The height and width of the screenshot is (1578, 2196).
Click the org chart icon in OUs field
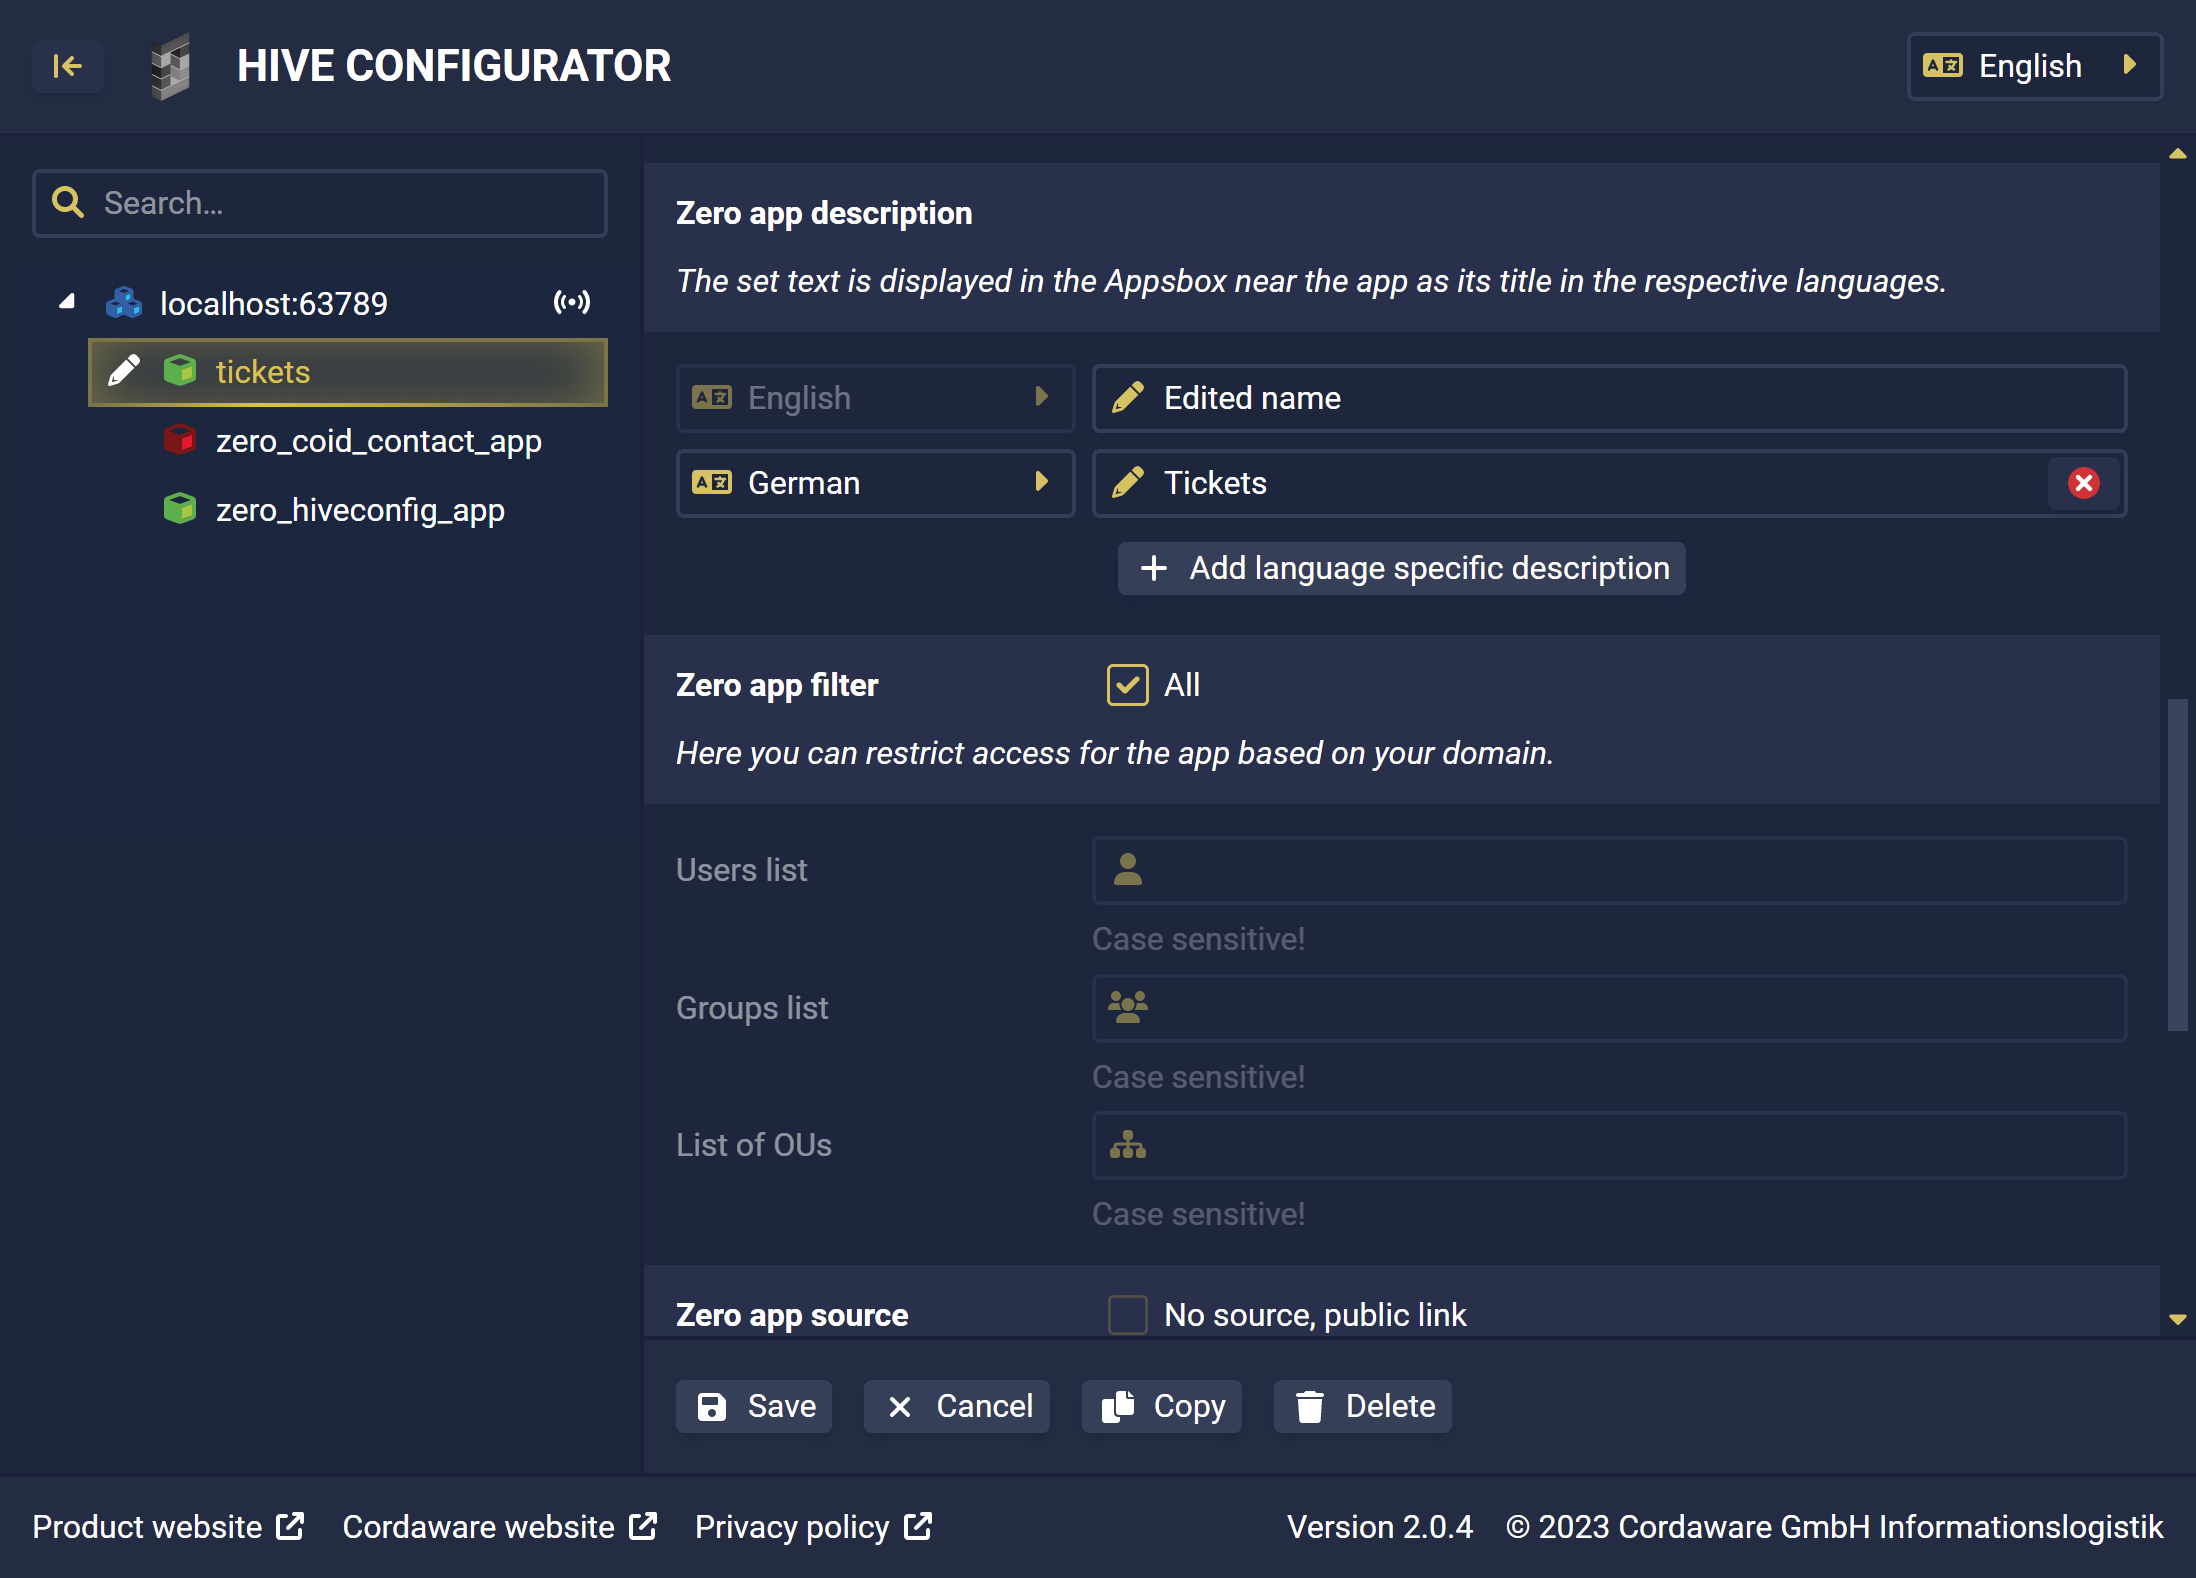(1128, 1144)
